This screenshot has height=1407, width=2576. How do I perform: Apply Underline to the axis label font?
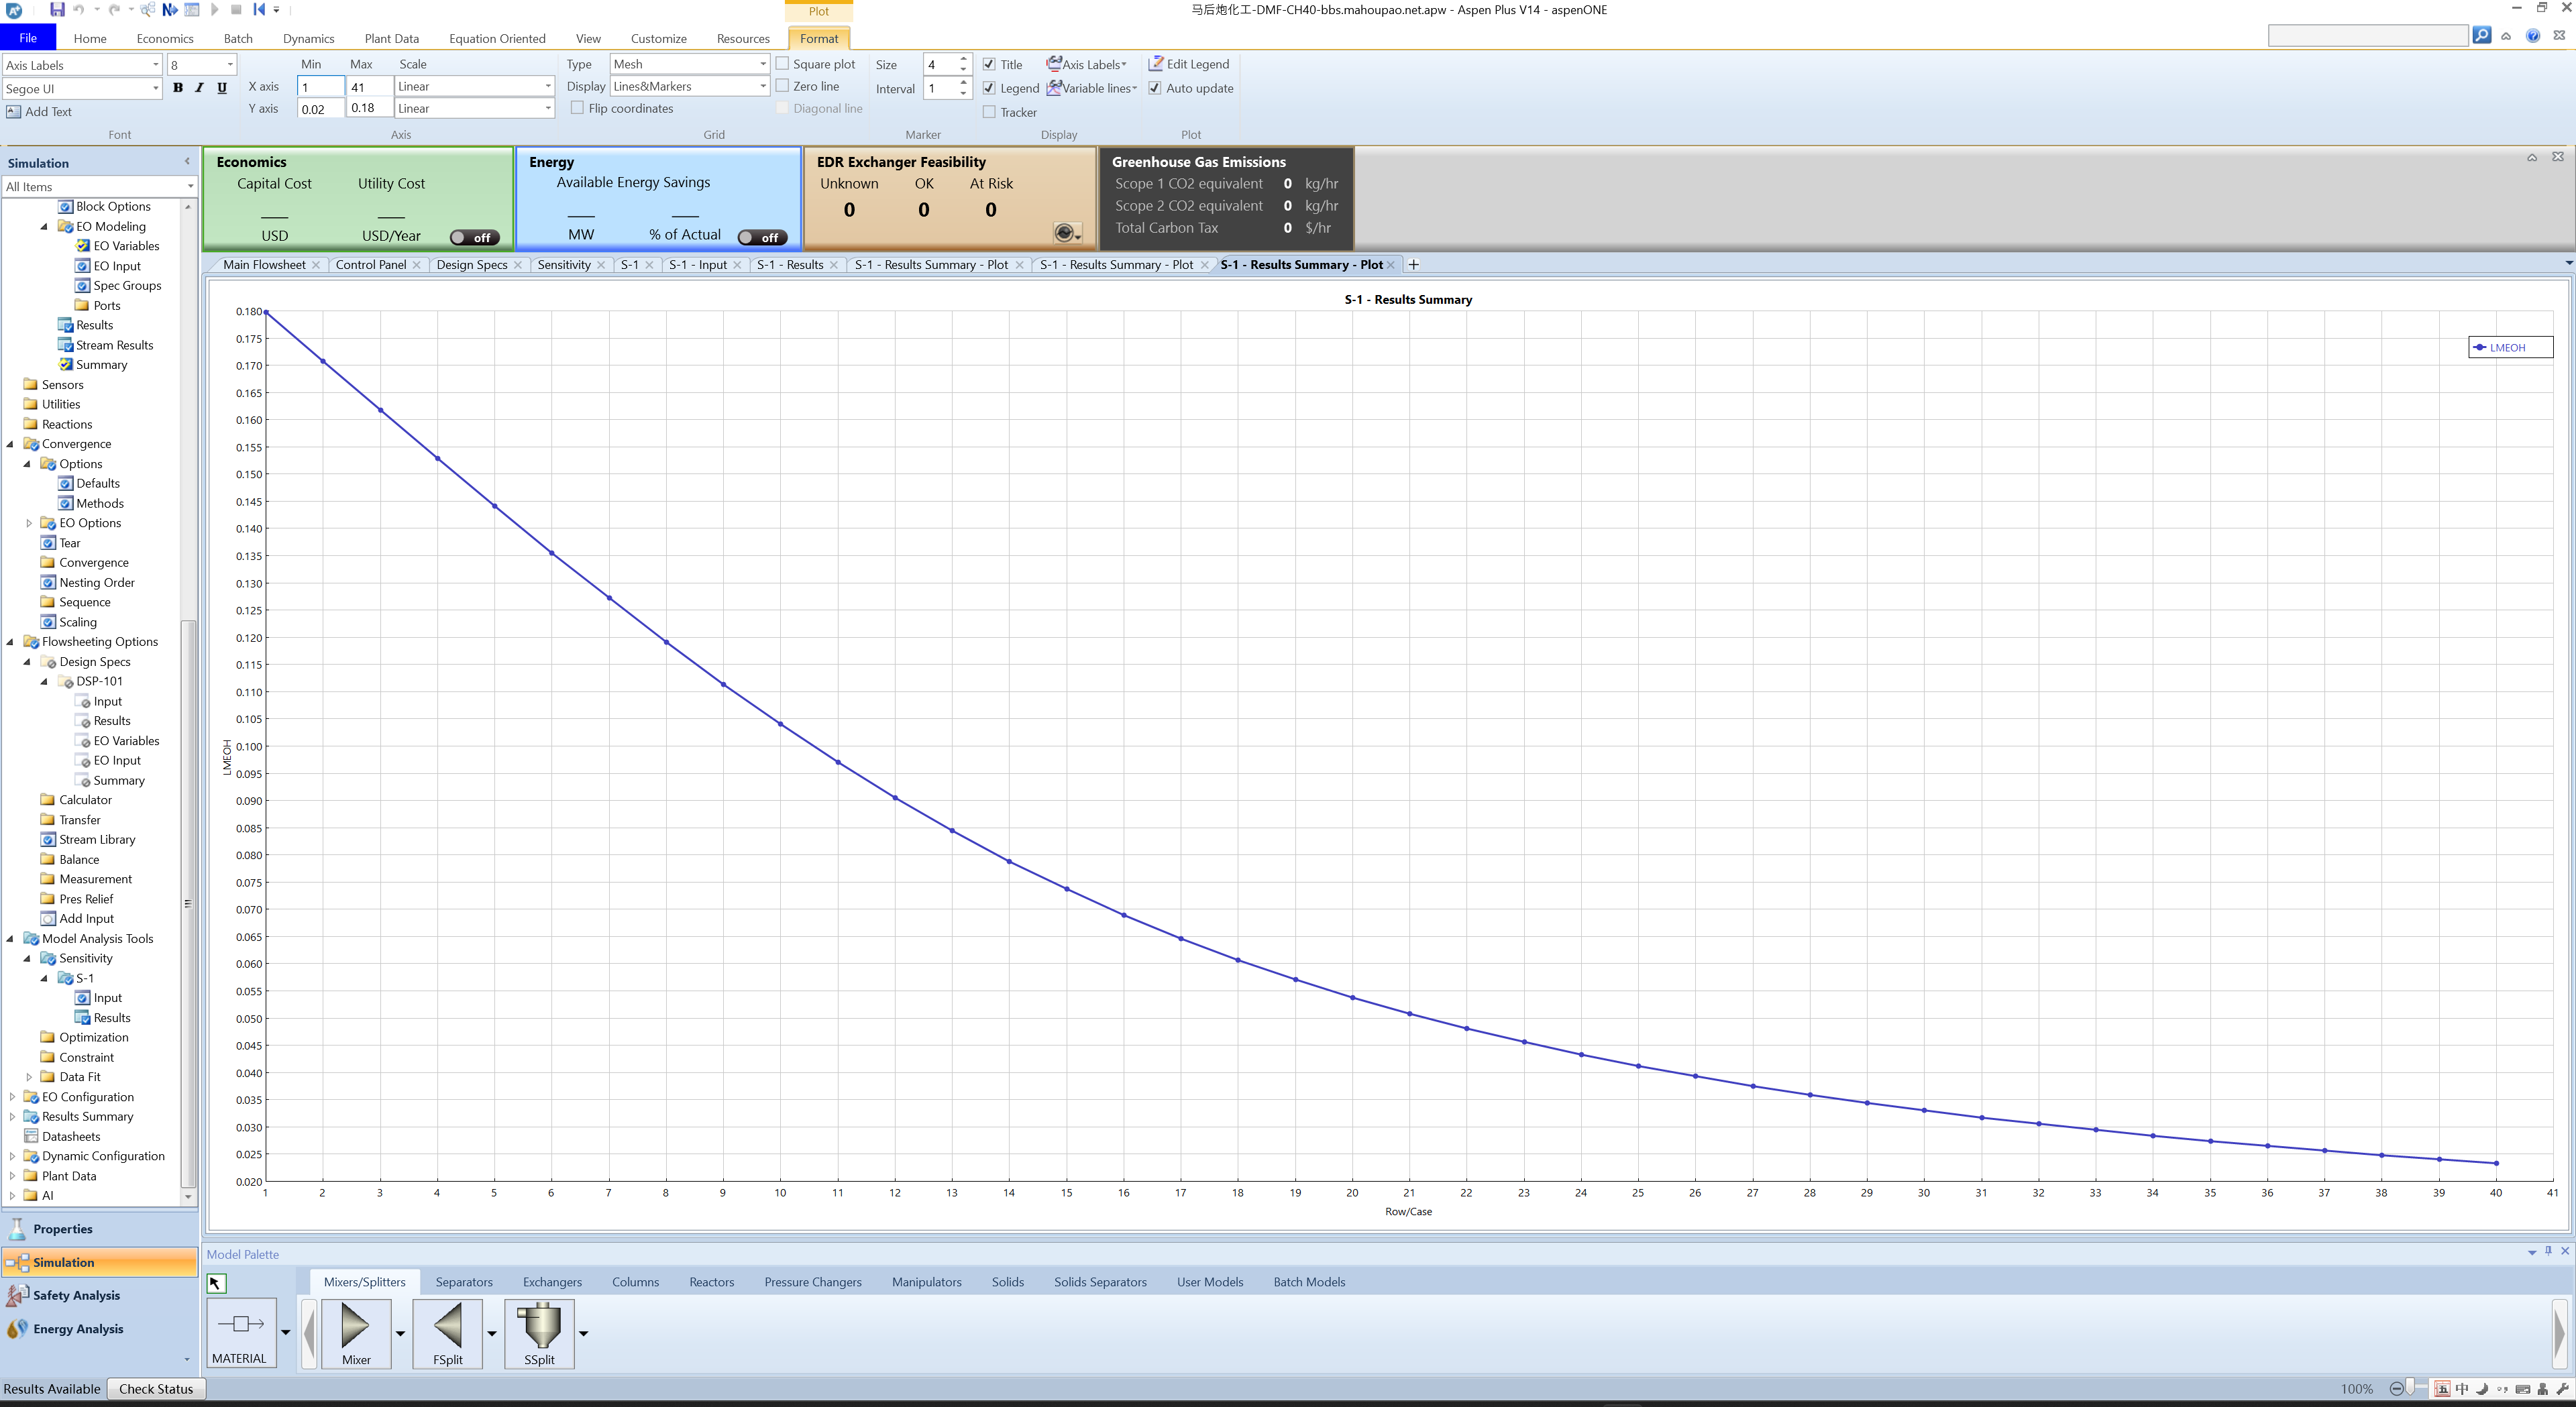pos(222,88)
